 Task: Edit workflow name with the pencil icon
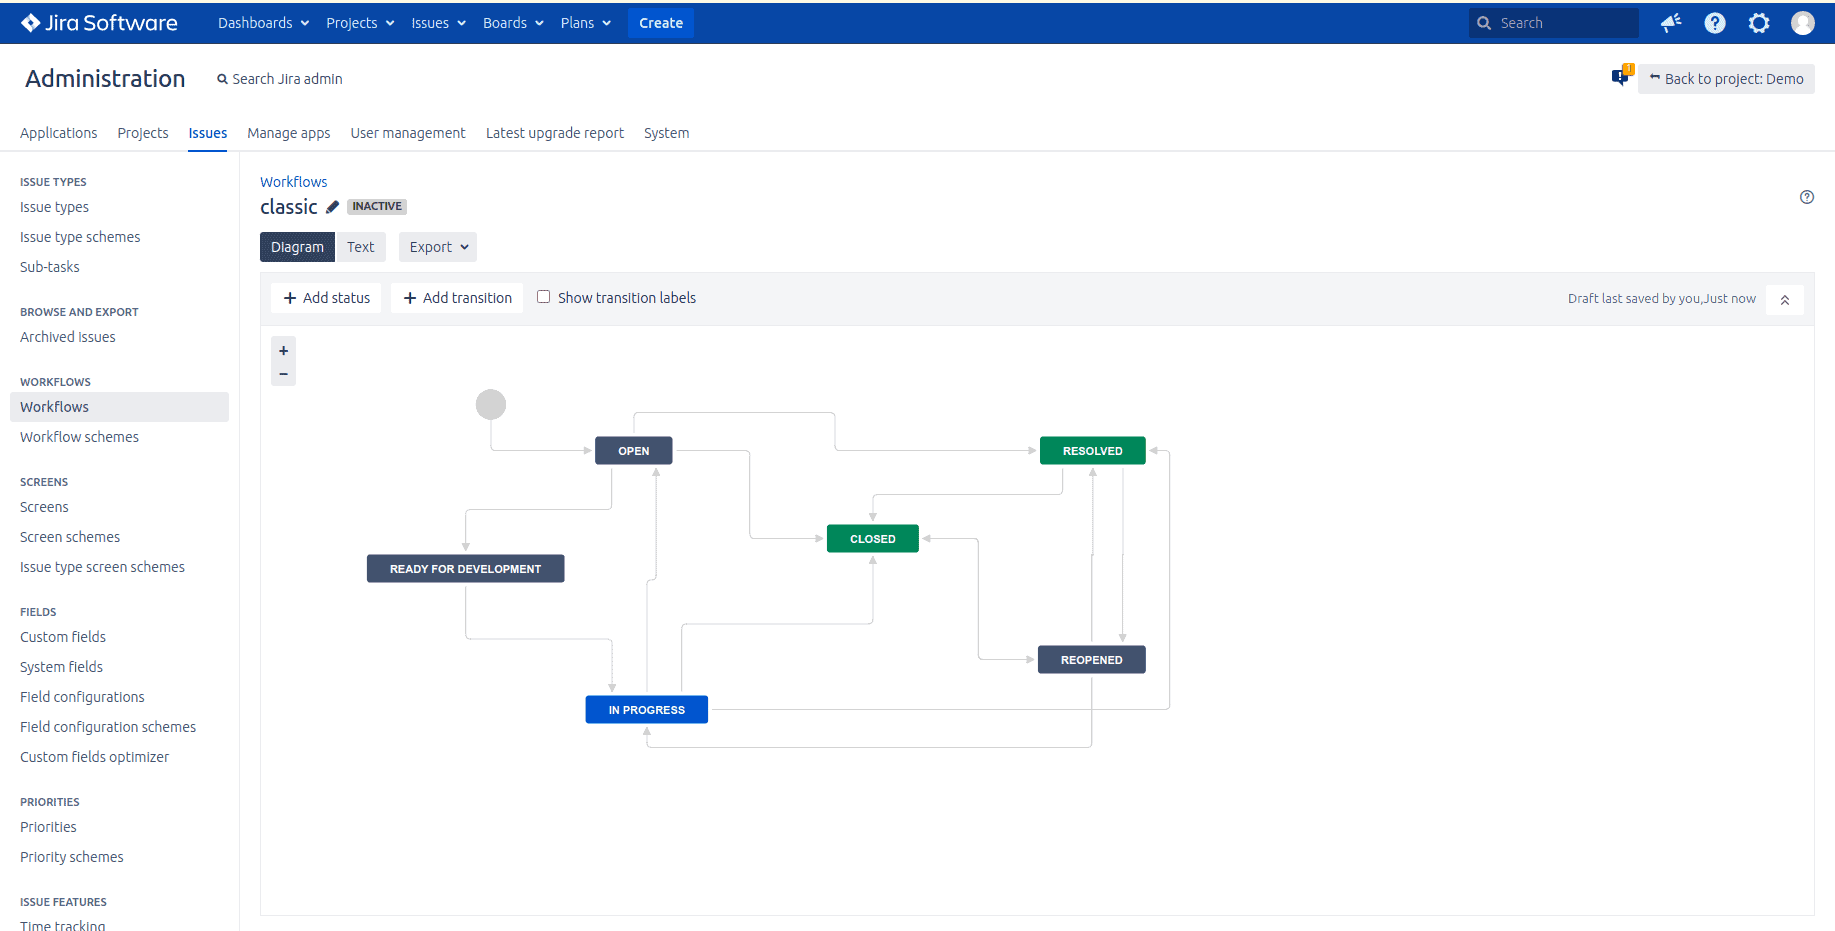click(333, 207)
